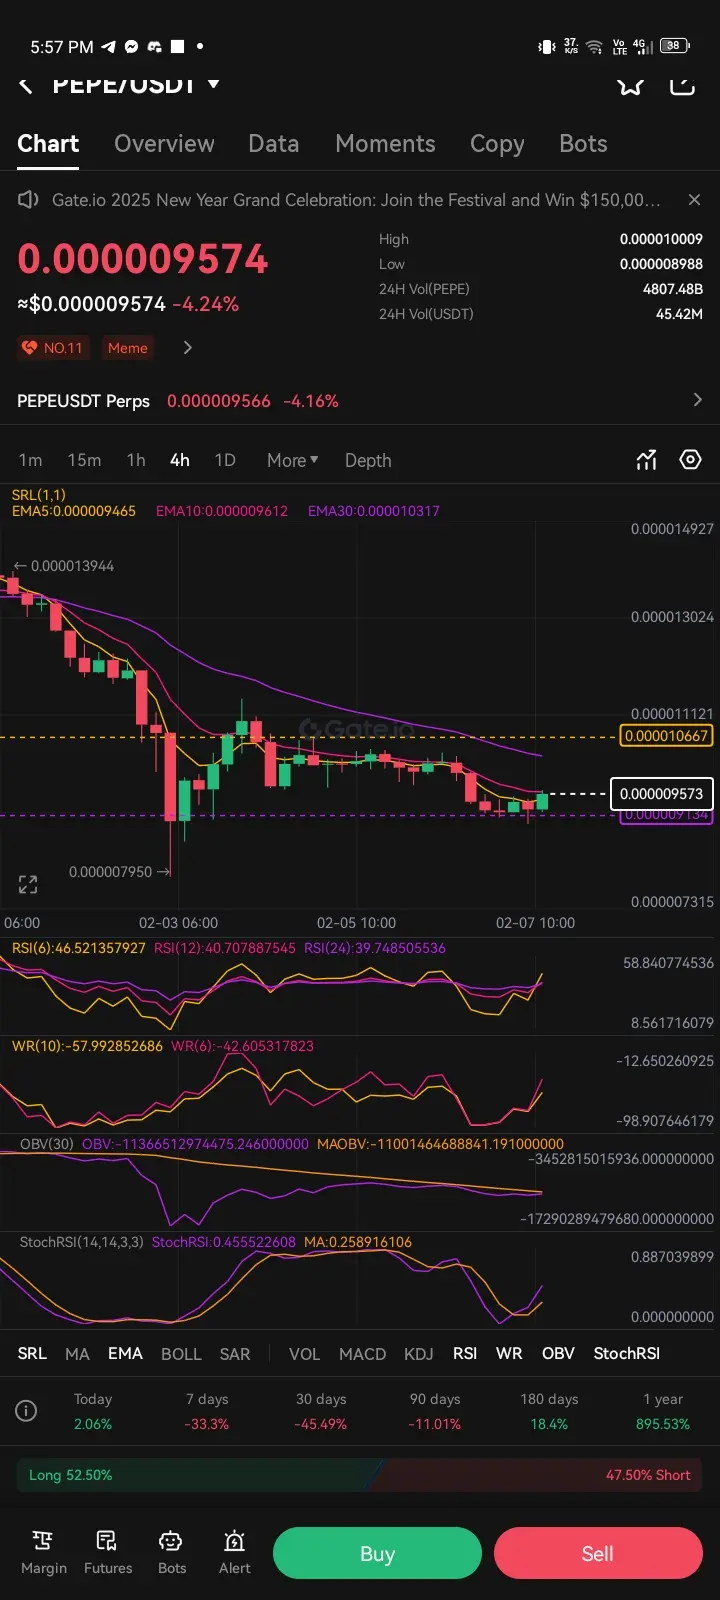Select the 4h timeframe

tap(179, 460)
